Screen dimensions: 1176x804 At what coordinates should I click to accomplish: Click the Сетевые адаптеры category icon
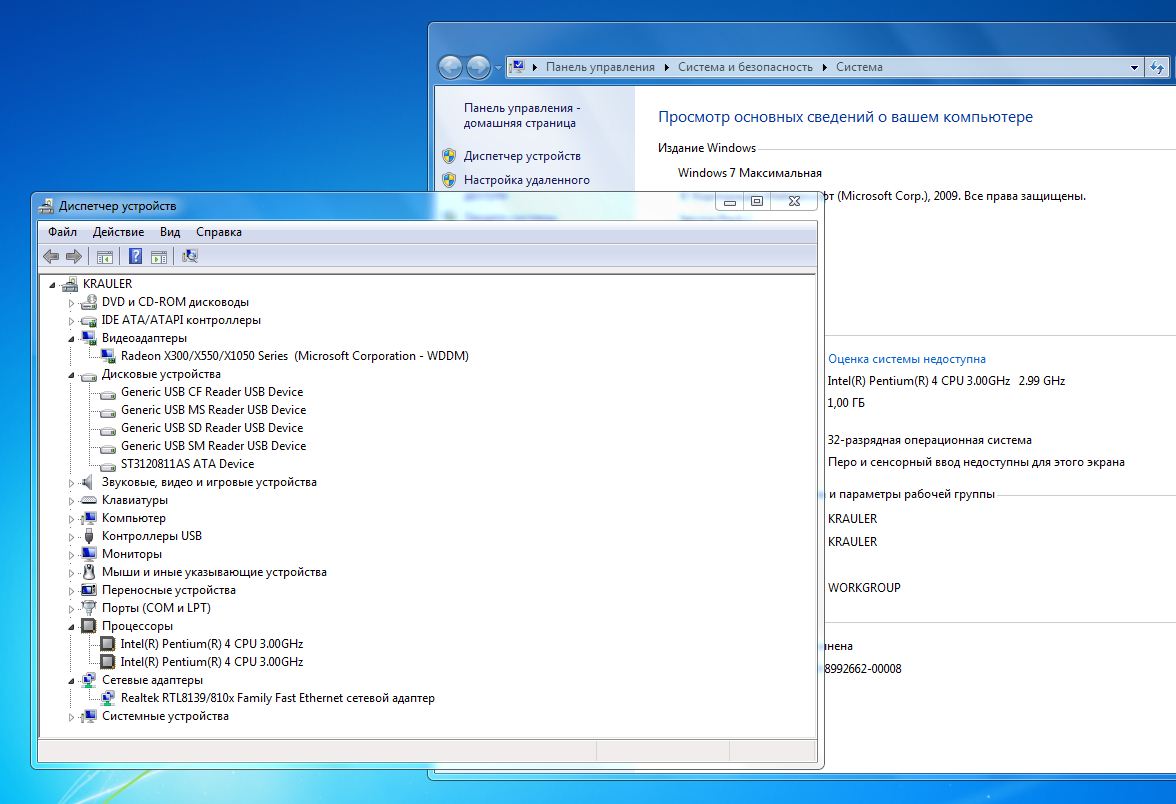coord(88,680)
